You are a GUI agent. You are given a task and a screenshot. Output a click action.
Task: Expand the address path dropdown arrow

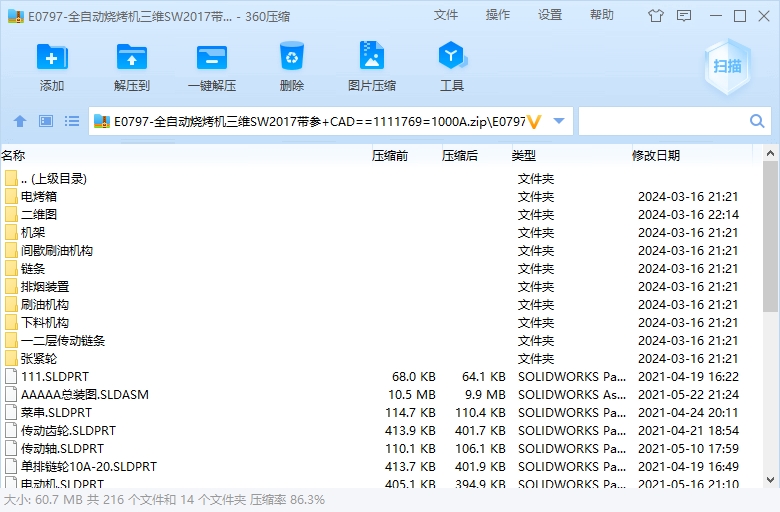559,121
